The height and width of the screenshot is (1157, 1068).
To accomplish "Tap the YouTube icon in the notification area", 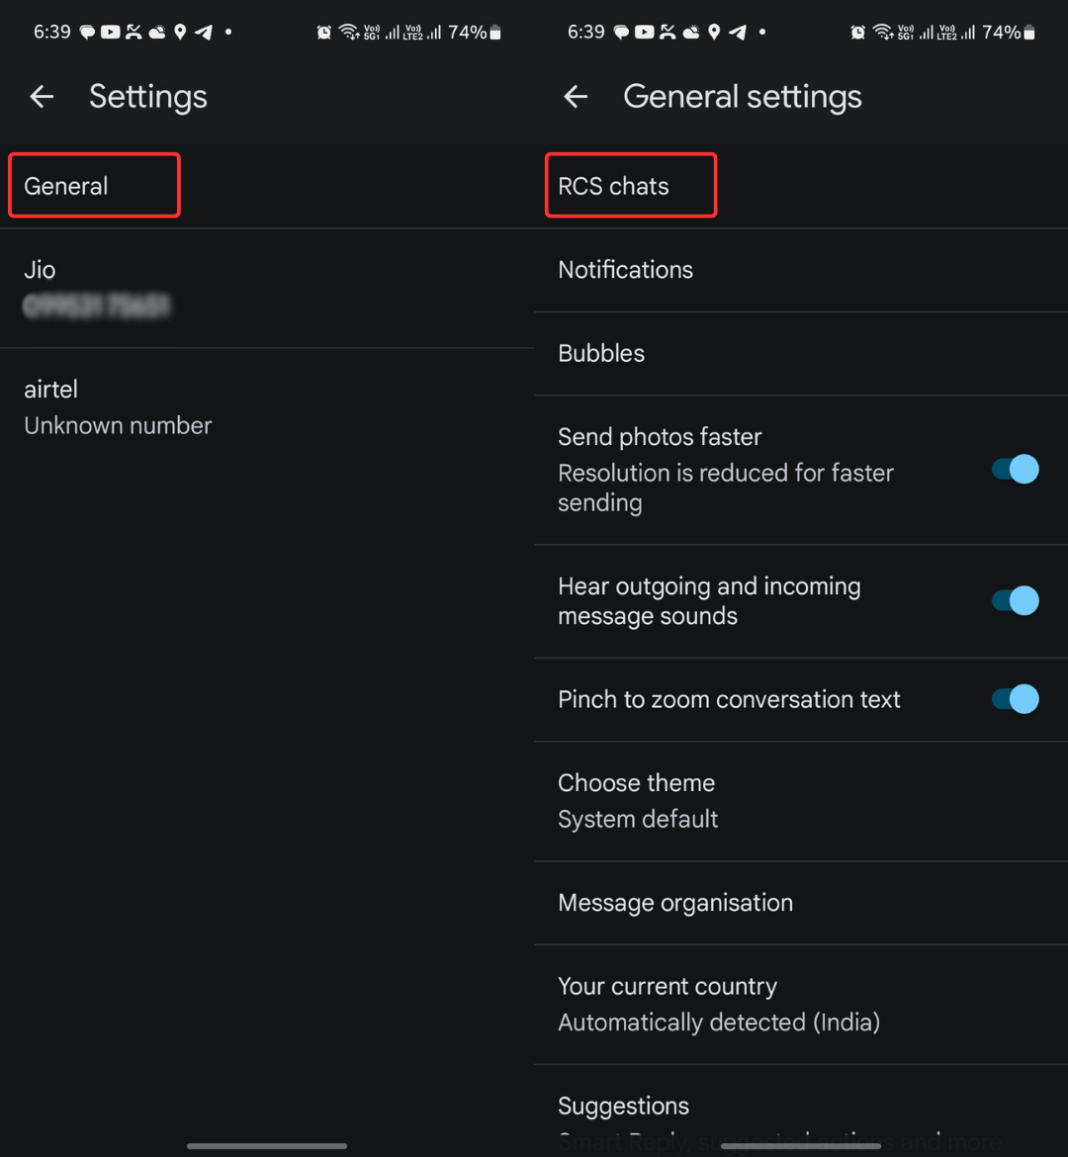I will (110, 31).
